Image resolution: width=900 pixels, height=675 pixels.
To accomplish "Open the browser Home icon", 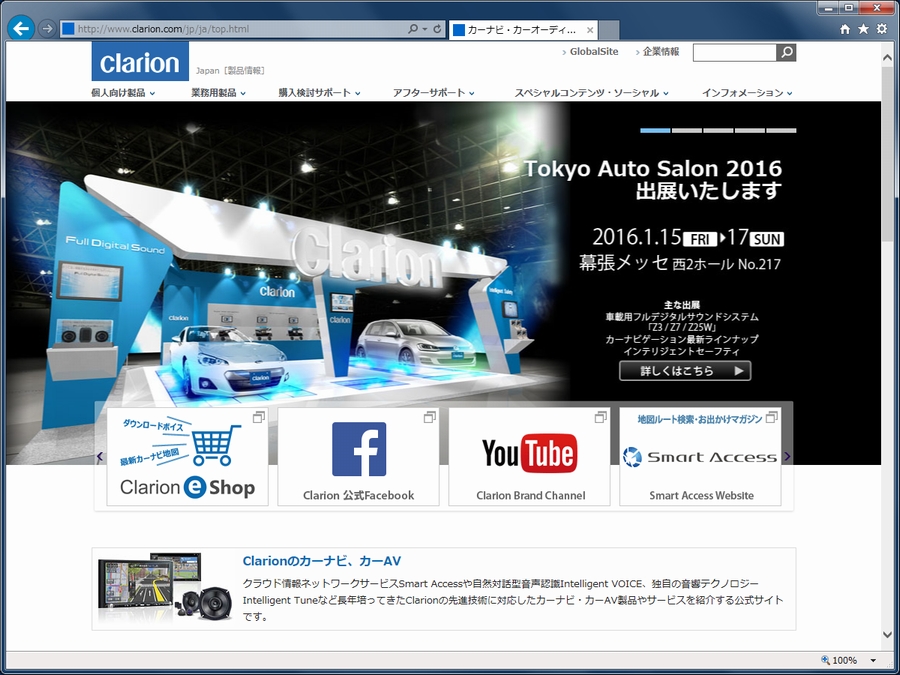I will 845,29.
